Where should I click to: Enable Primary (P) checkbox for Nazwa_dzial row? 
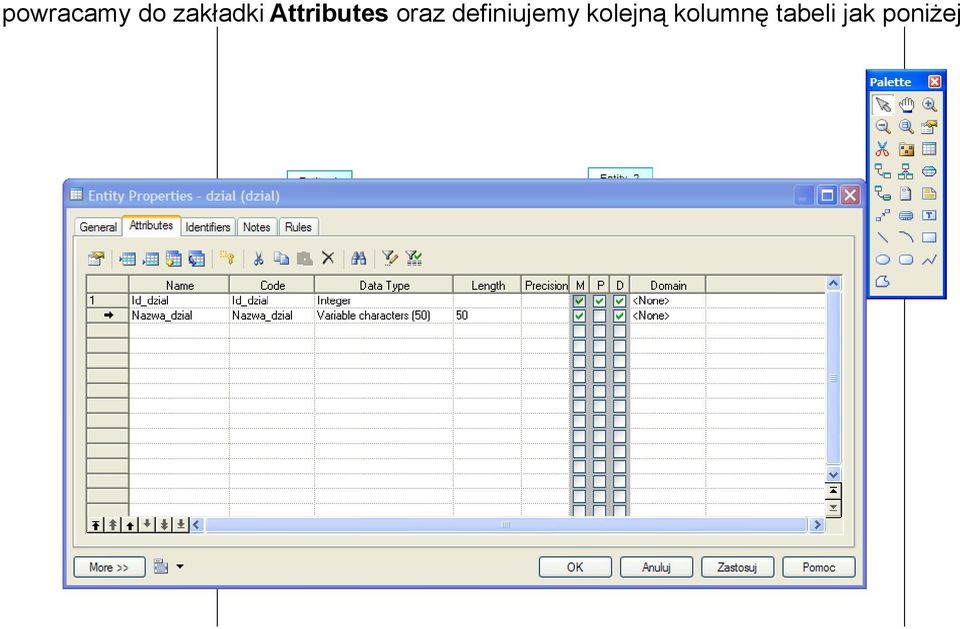click(x=599, y=316)
